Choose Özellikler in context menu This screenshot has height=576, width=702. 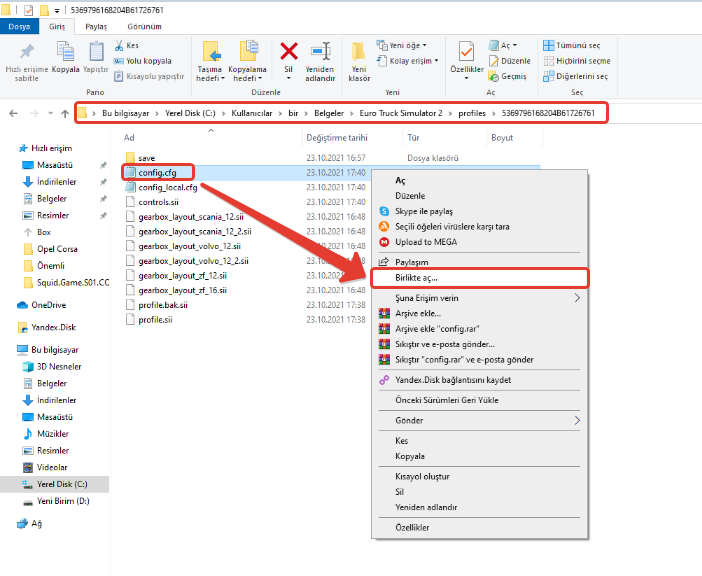479,528
